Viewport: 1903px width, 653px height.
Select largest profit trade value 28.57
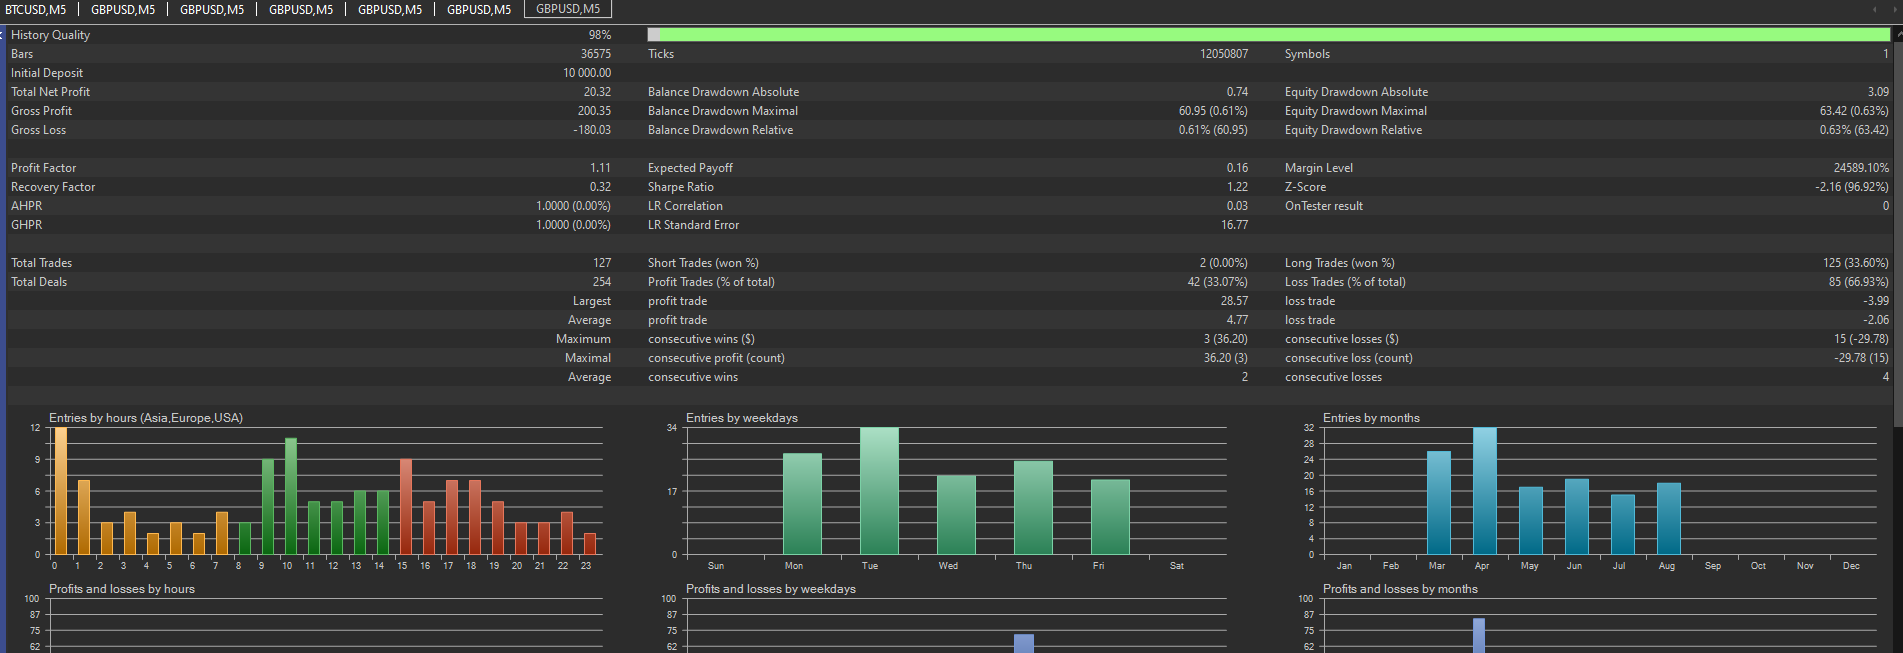(1235, 301)
